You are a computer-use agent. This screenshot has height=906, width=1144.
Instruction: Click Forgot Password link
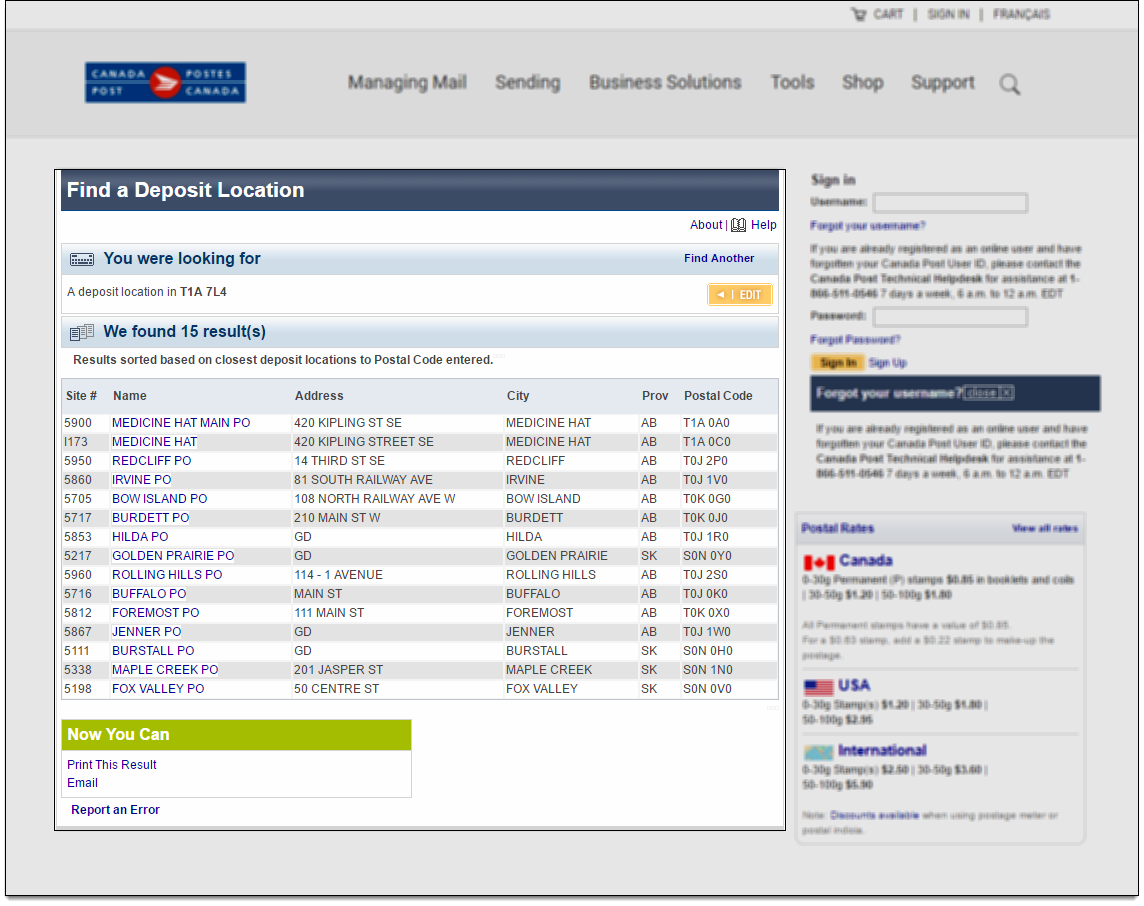click(x=855, y=340)
